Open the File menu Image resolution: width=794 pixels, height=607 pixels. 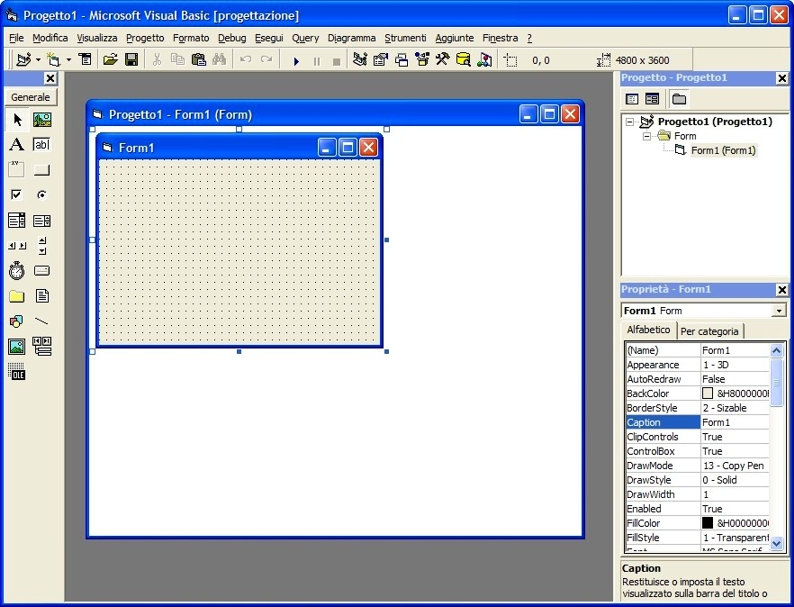[16, 38]
